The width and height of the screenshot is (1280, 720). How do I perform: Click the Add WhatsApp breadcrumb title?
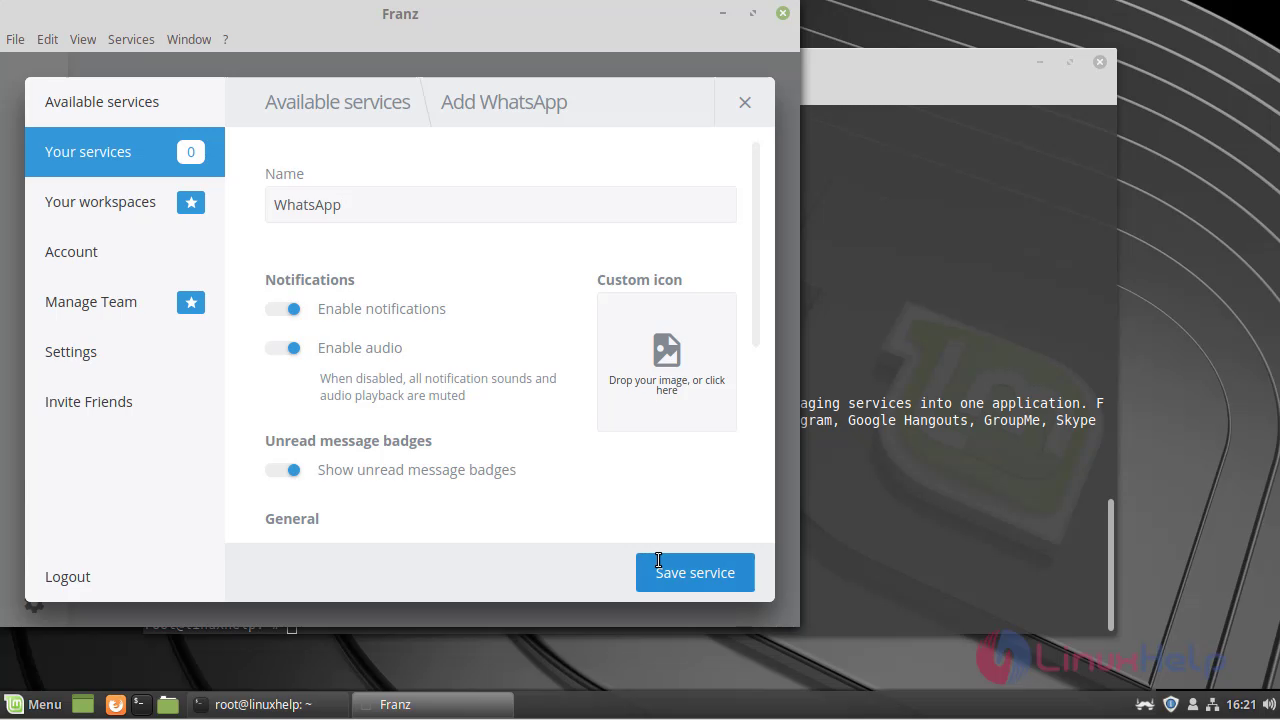tap(504, 102)
